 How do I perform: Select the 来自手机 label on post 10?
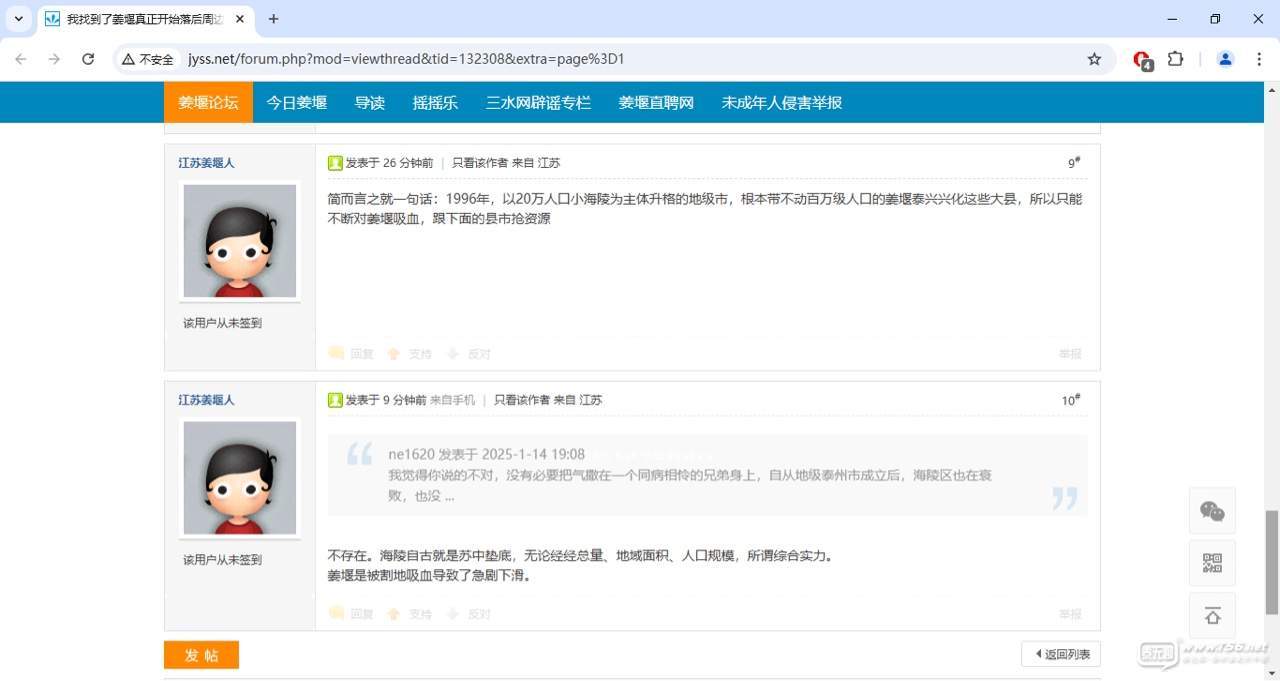point(453,400)
